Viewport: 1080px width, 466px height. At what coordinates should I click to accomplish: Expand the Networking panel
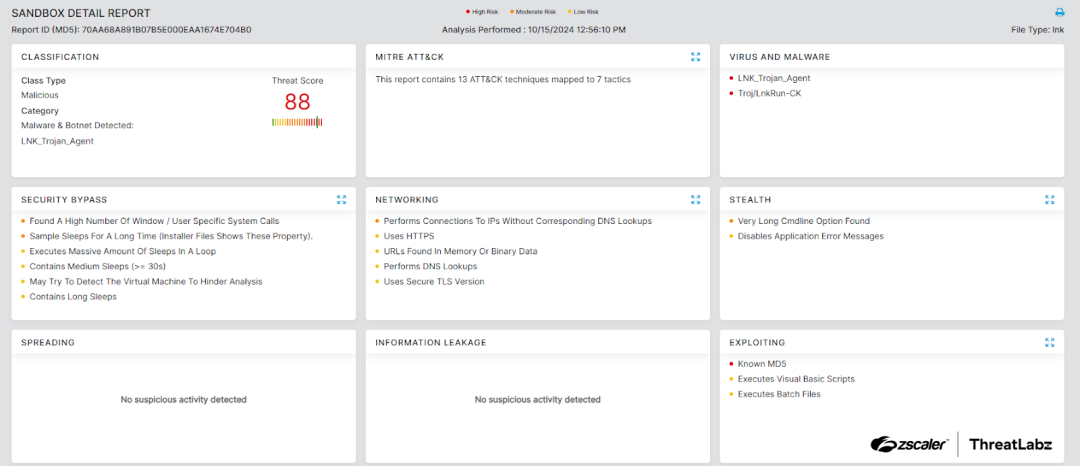[695, 200]
